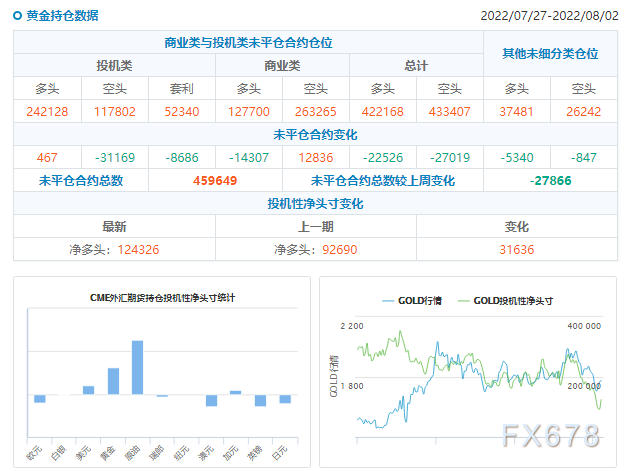Select the date range 2022/07/27-2022/08/02

[549, 16]
